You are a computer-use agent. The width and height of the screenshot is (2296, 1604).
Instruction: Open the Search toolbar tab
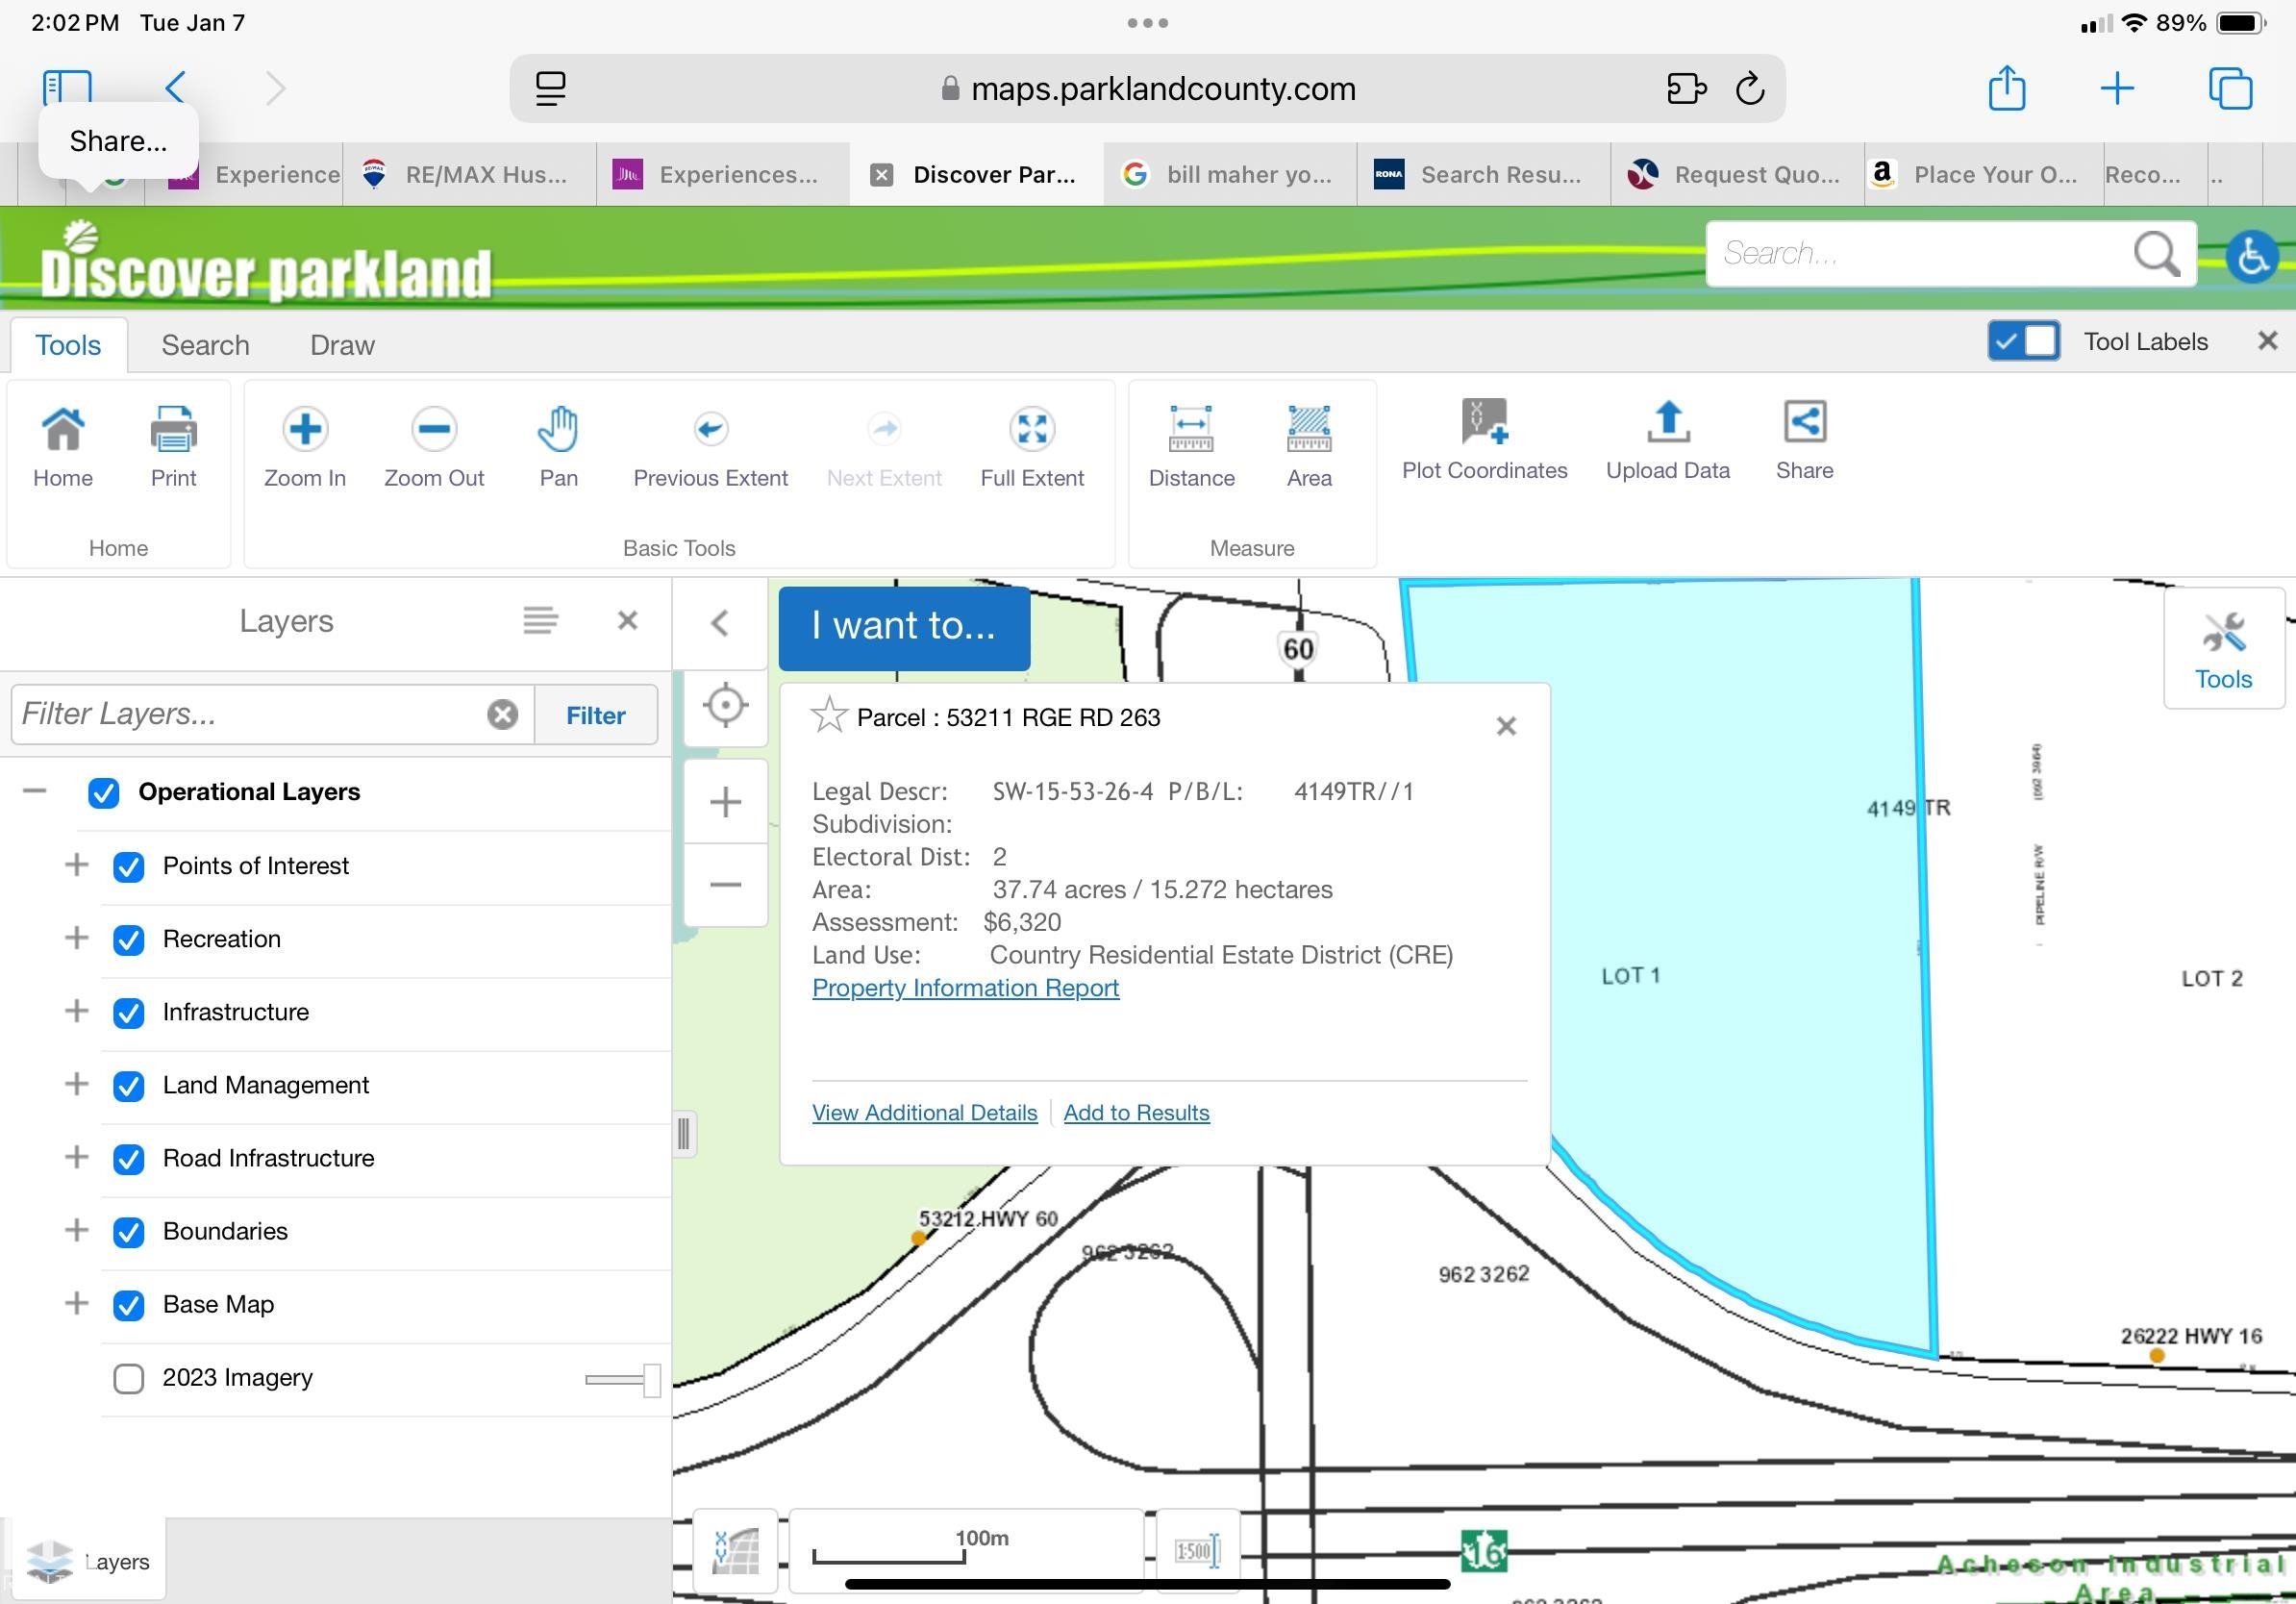pyautogui.click(x=205, y=345)
